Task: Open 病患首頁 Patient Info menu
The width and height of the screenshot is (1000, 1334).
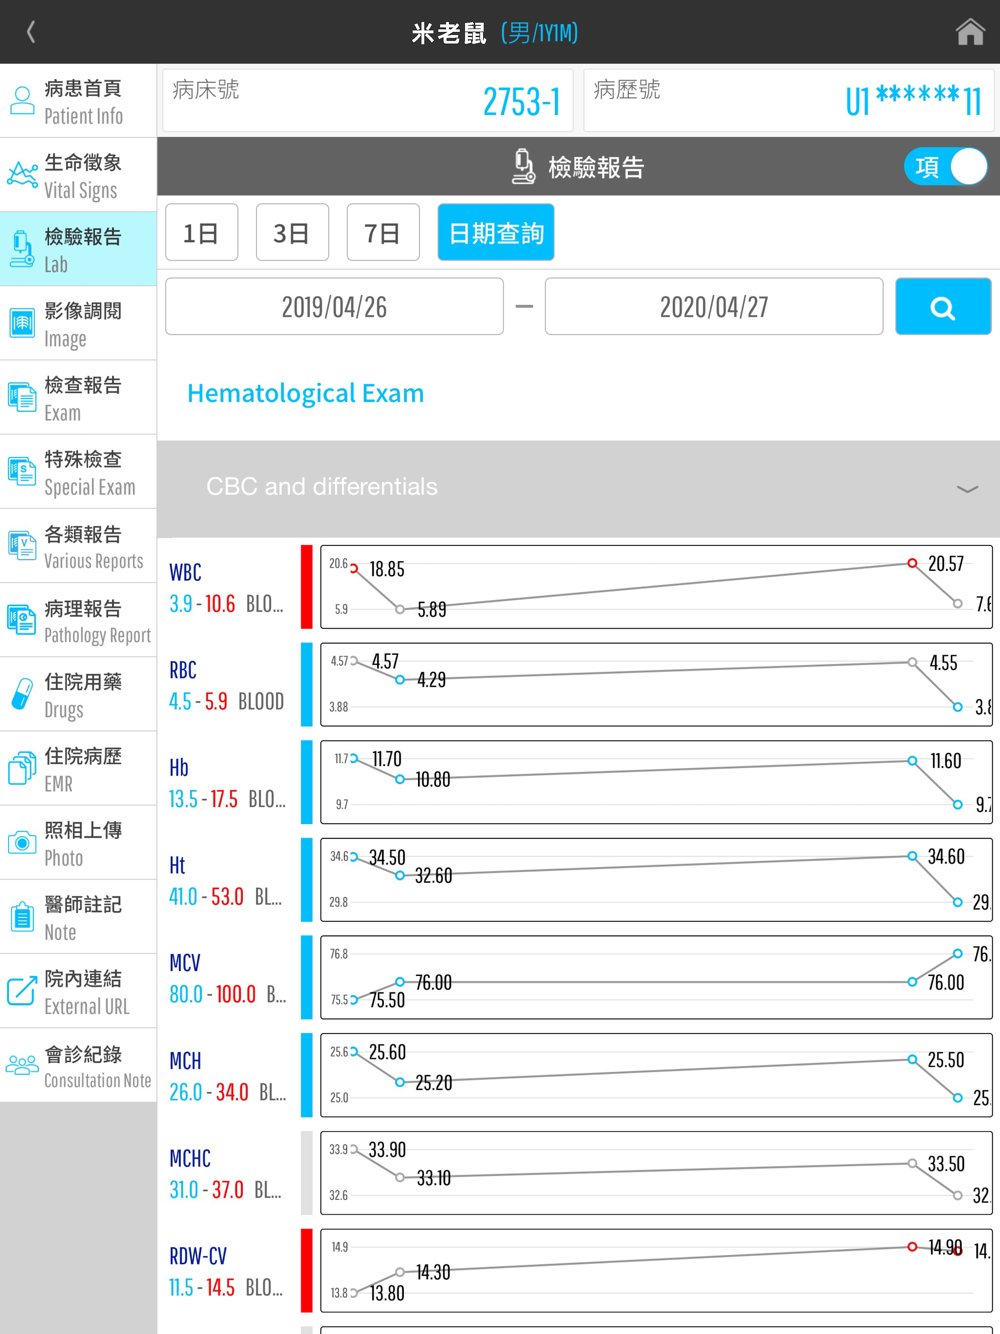Action: 78,101
